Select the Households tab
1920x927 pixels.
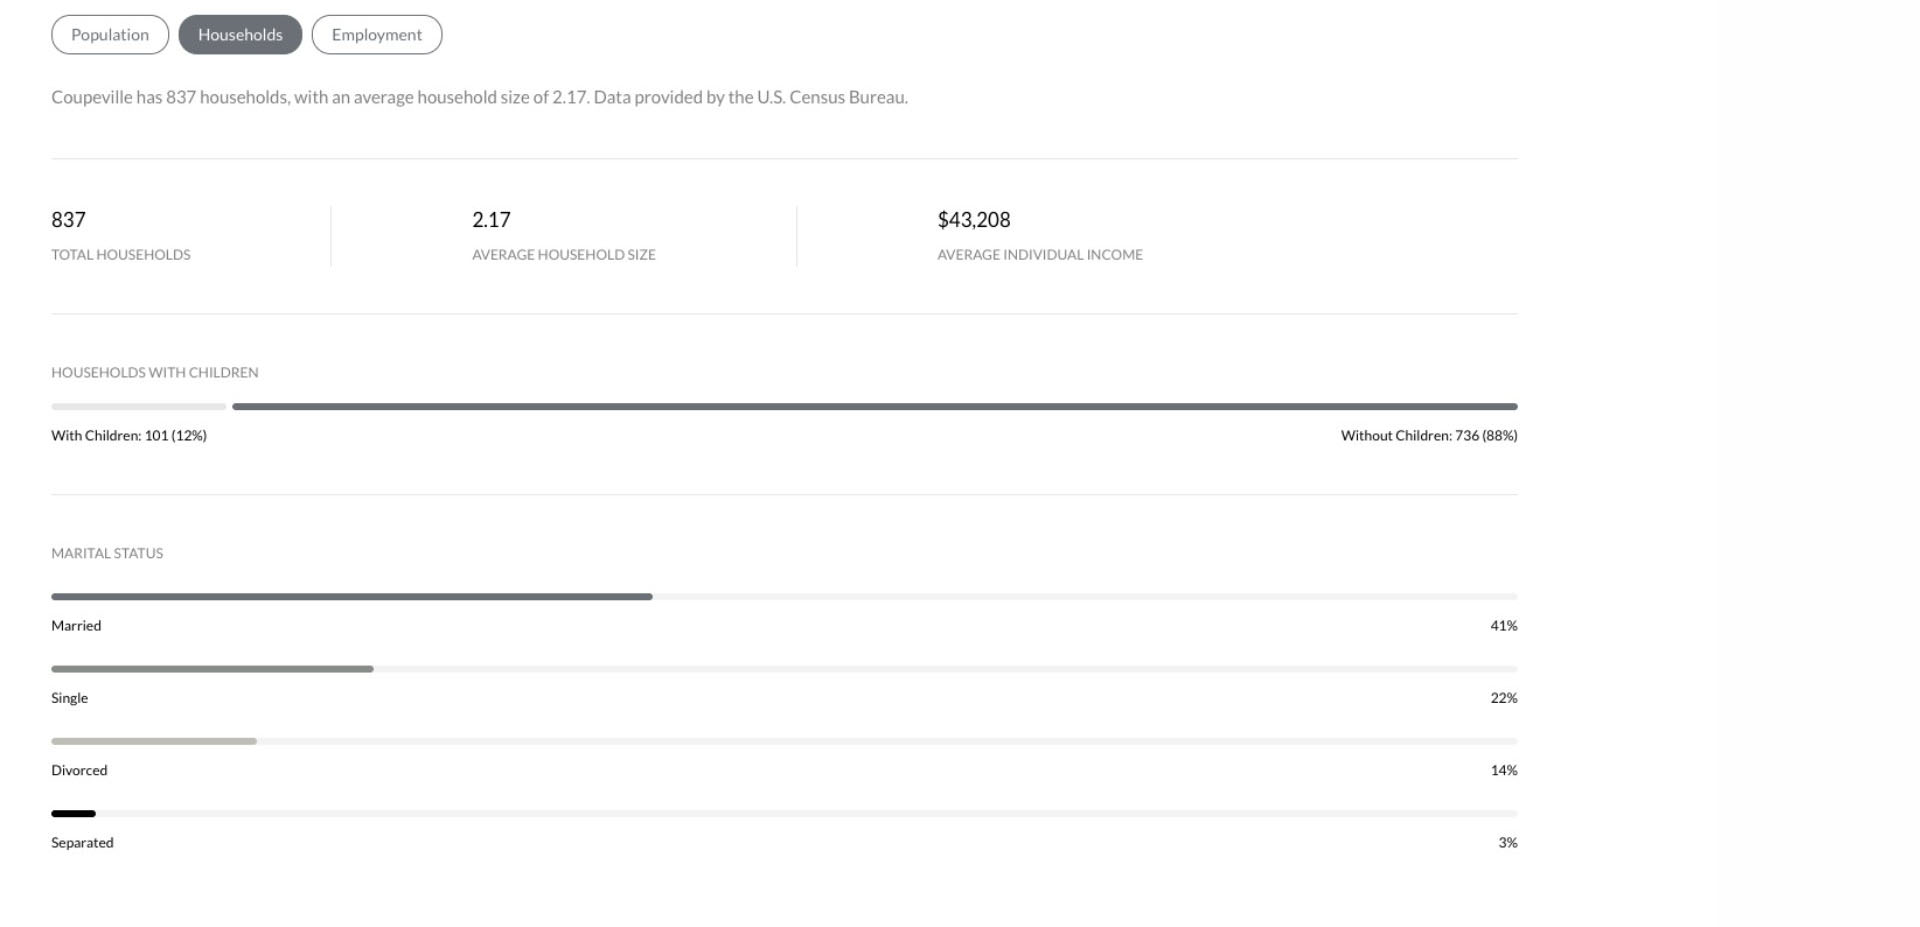pos(240,35)
